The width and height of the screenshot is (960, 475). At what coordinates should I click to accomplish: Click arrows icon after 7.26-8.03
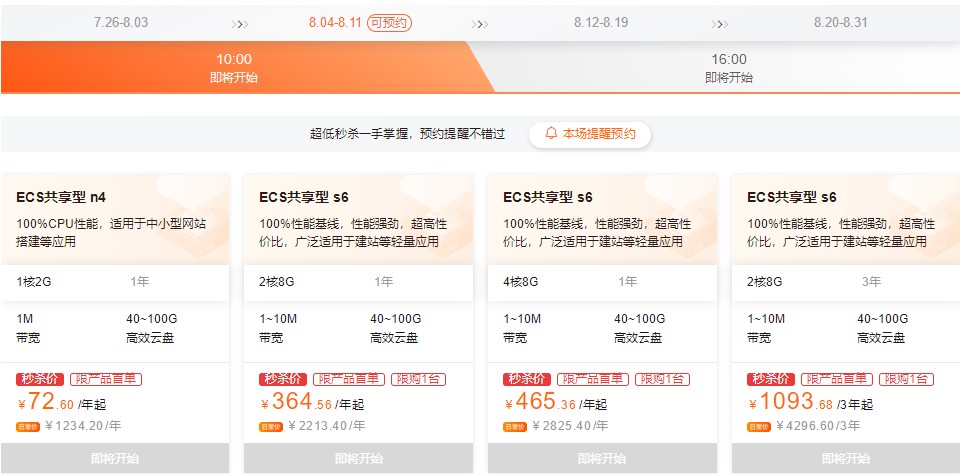click(x=240, y=24)
